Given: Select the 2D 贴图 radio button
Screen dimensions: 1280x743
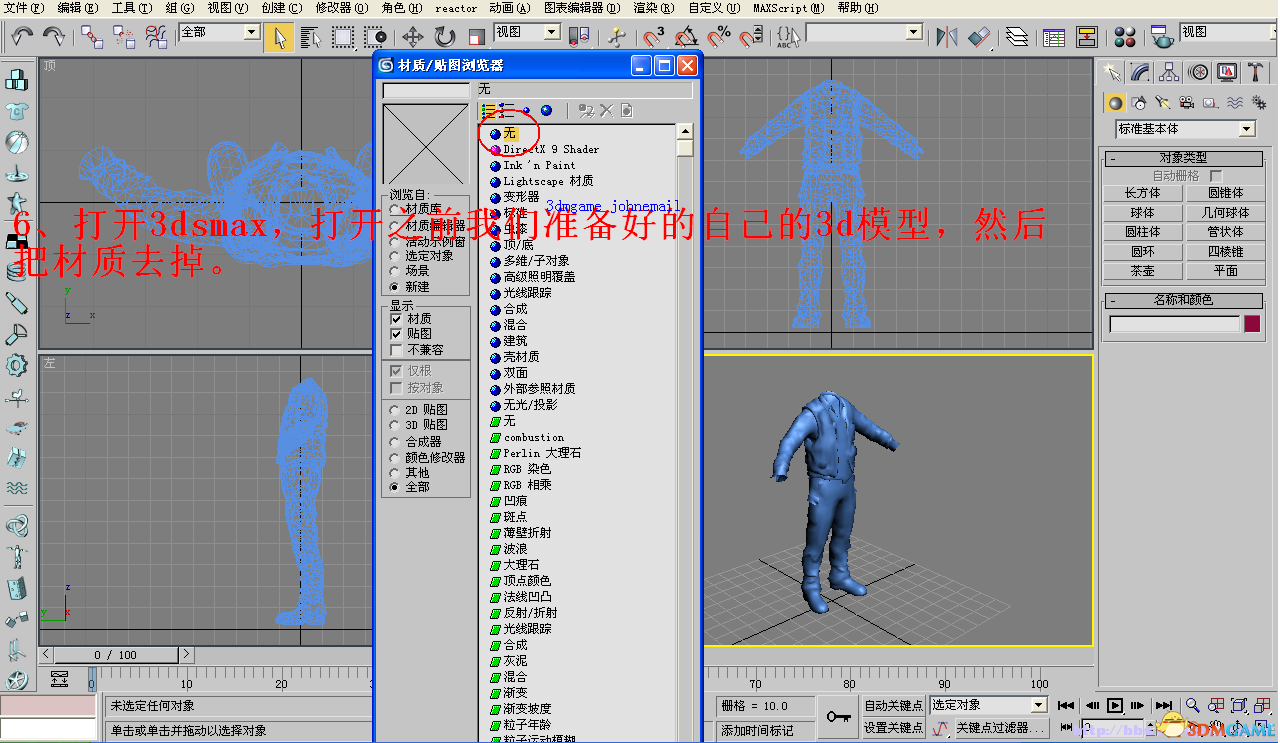Looking at the screenshot, I should click(394, 410).
